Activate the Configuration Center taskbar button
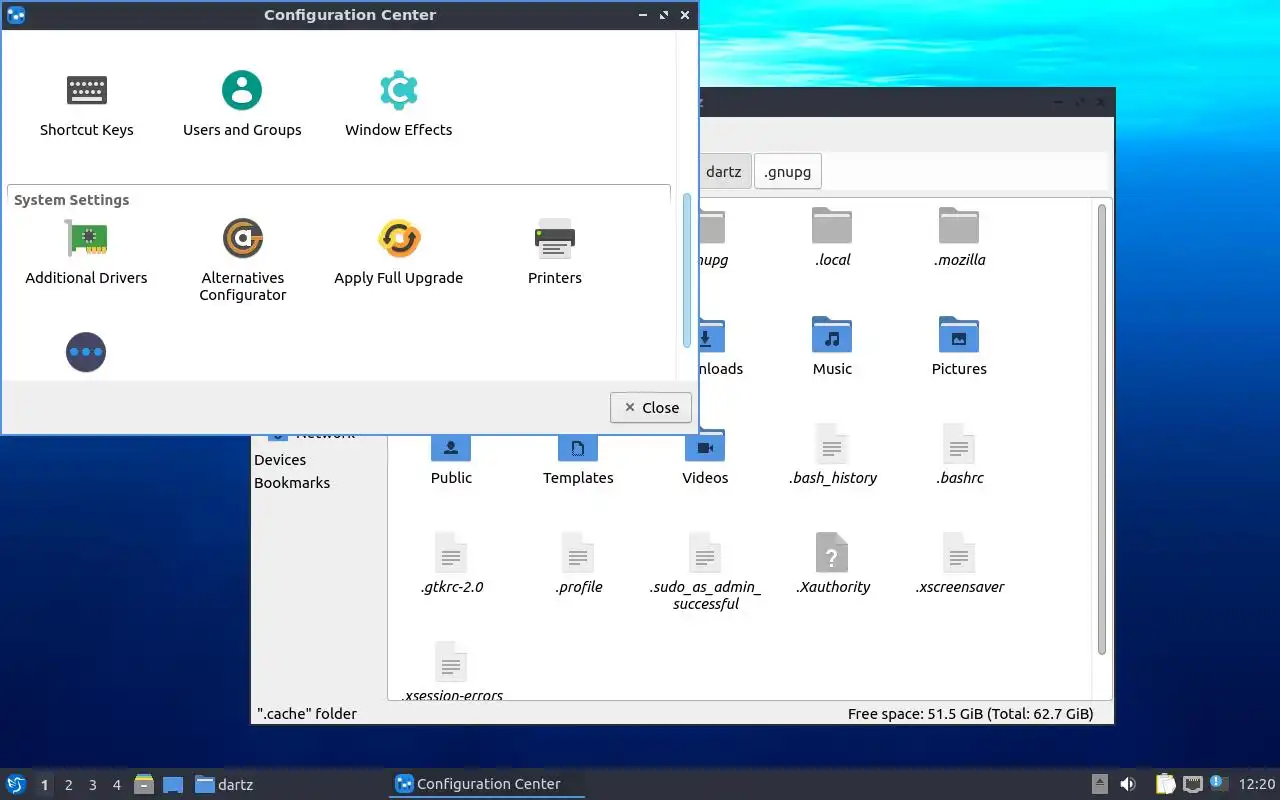Image resolution: width=1280 pixels, height=800 pixels. [x=487, y=784]
